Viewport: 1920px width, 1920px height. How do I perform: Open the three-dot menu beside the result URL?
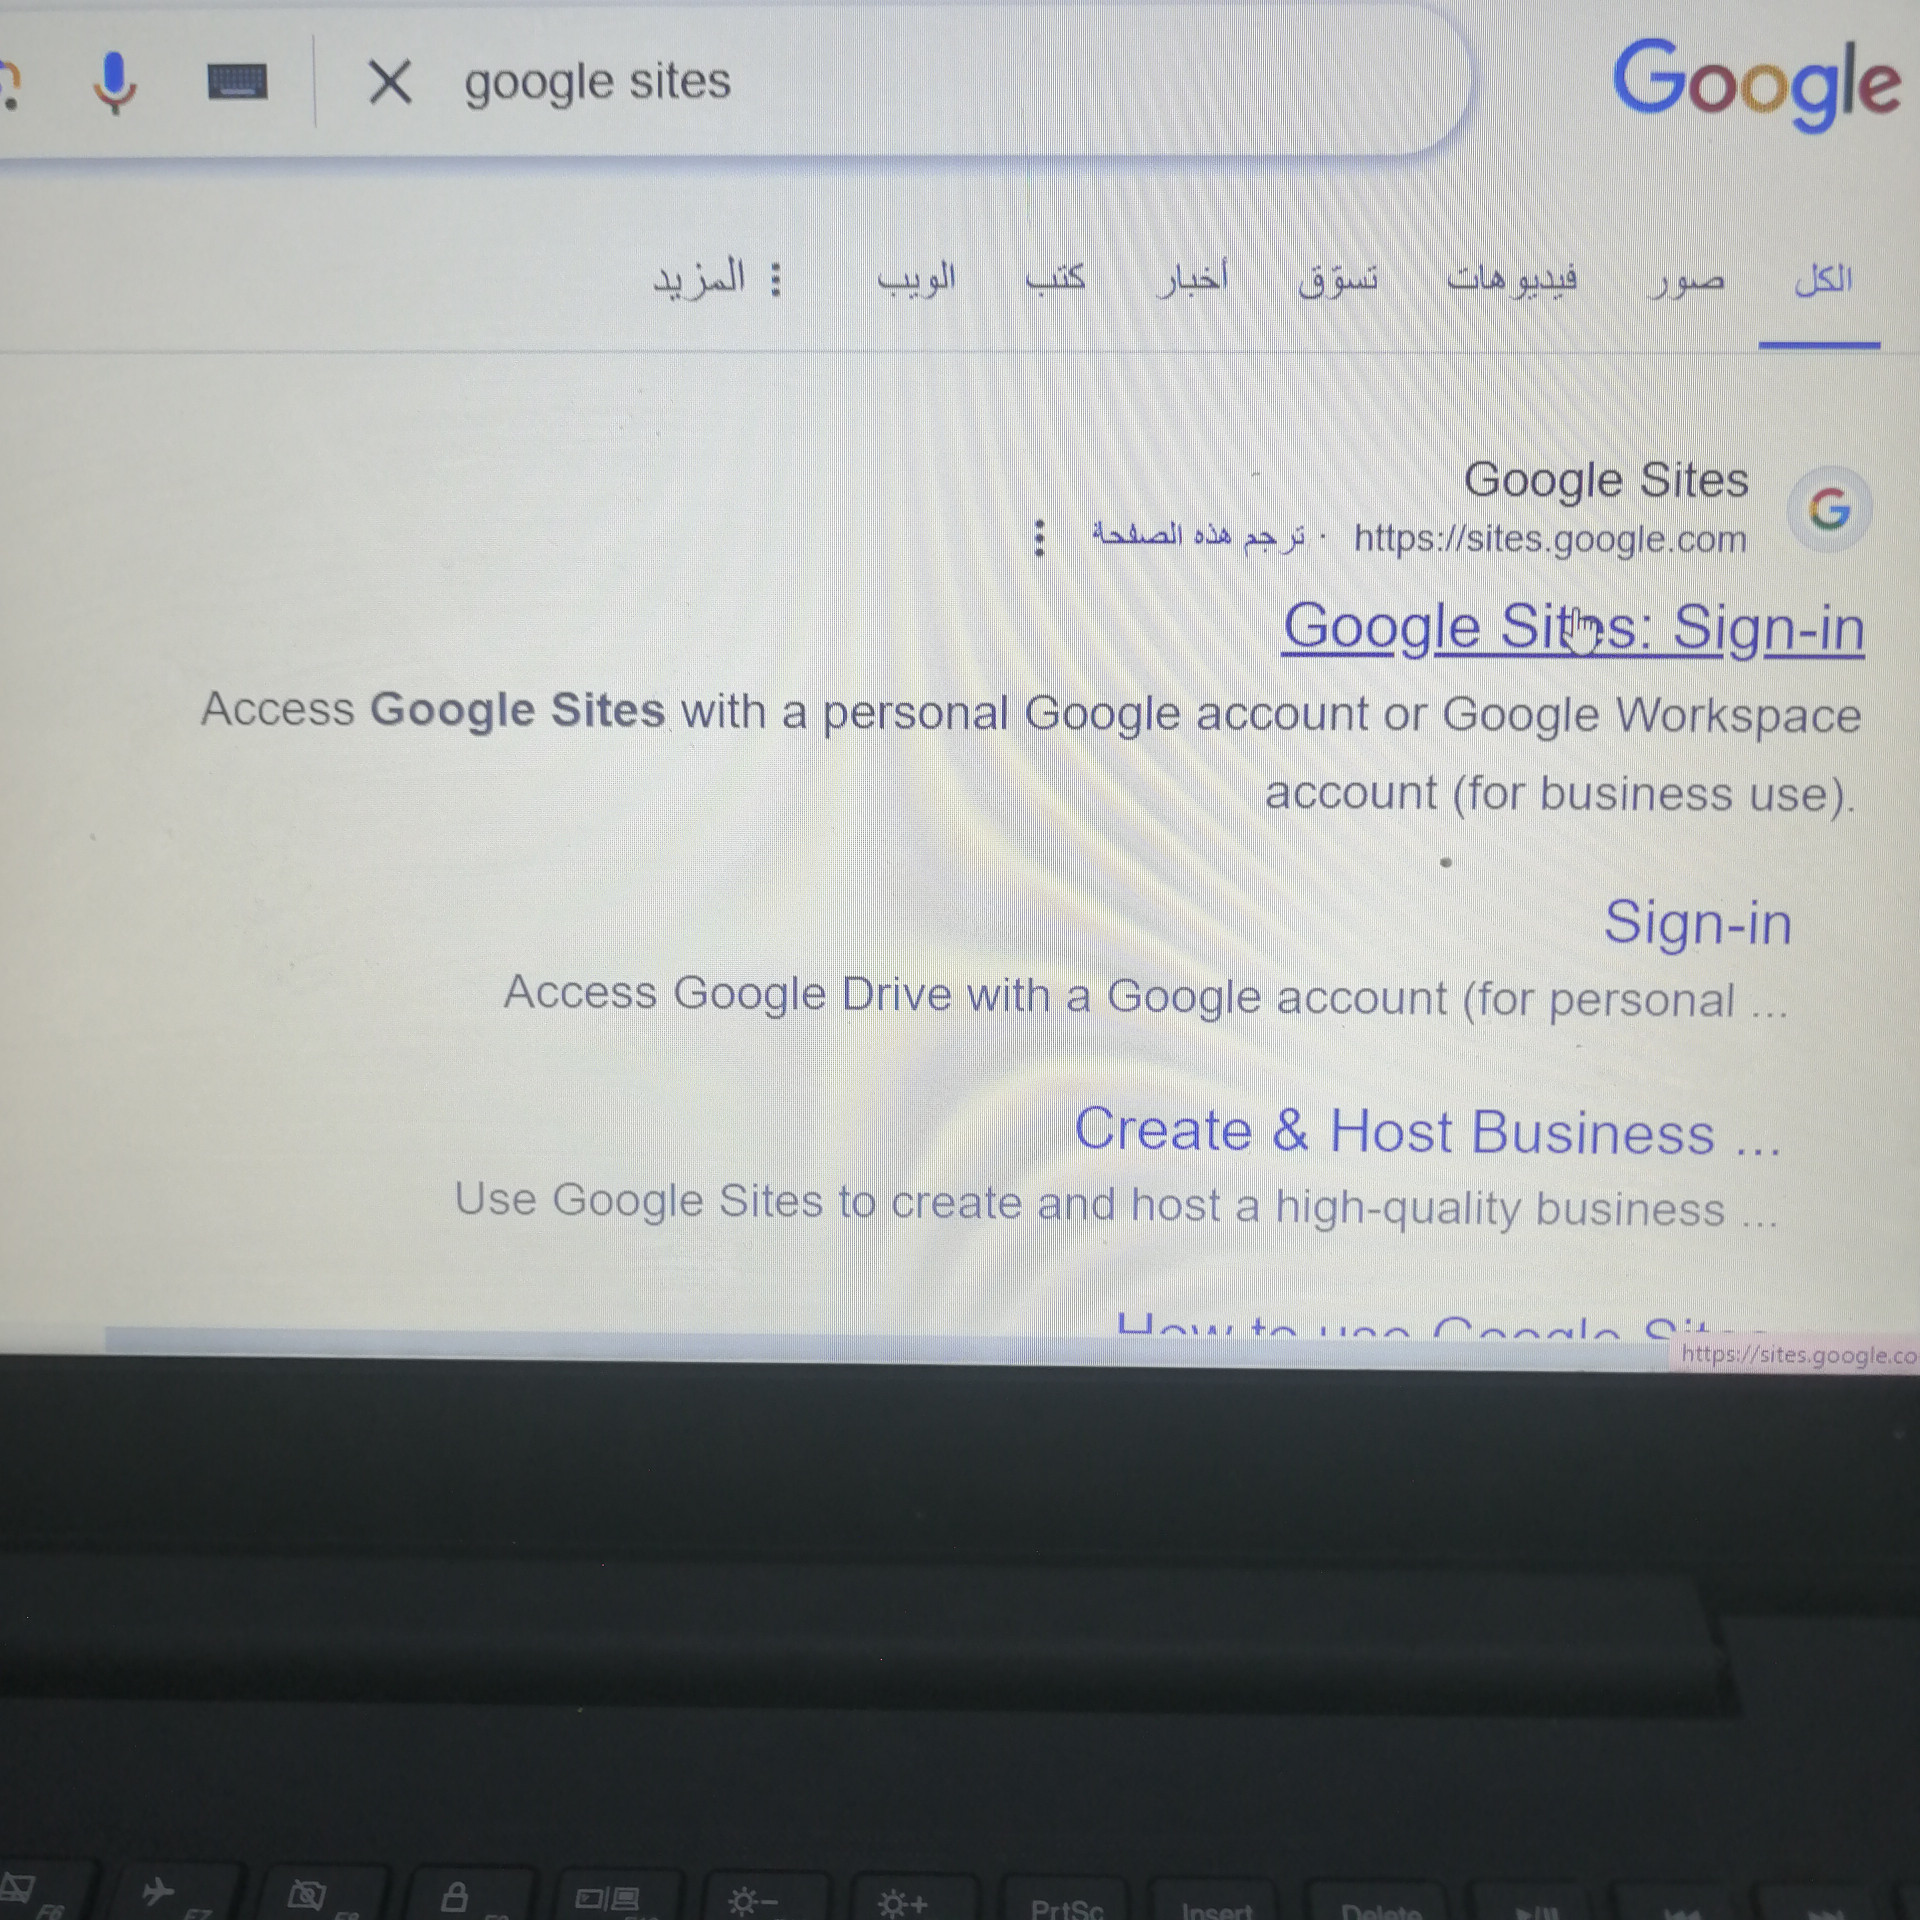1040,538
